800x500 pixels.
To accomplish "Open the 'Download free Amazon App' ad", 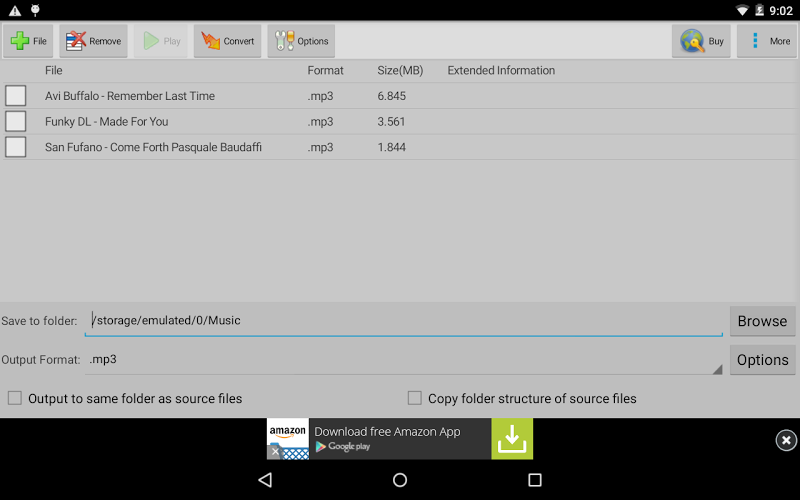I will [400, 439].
